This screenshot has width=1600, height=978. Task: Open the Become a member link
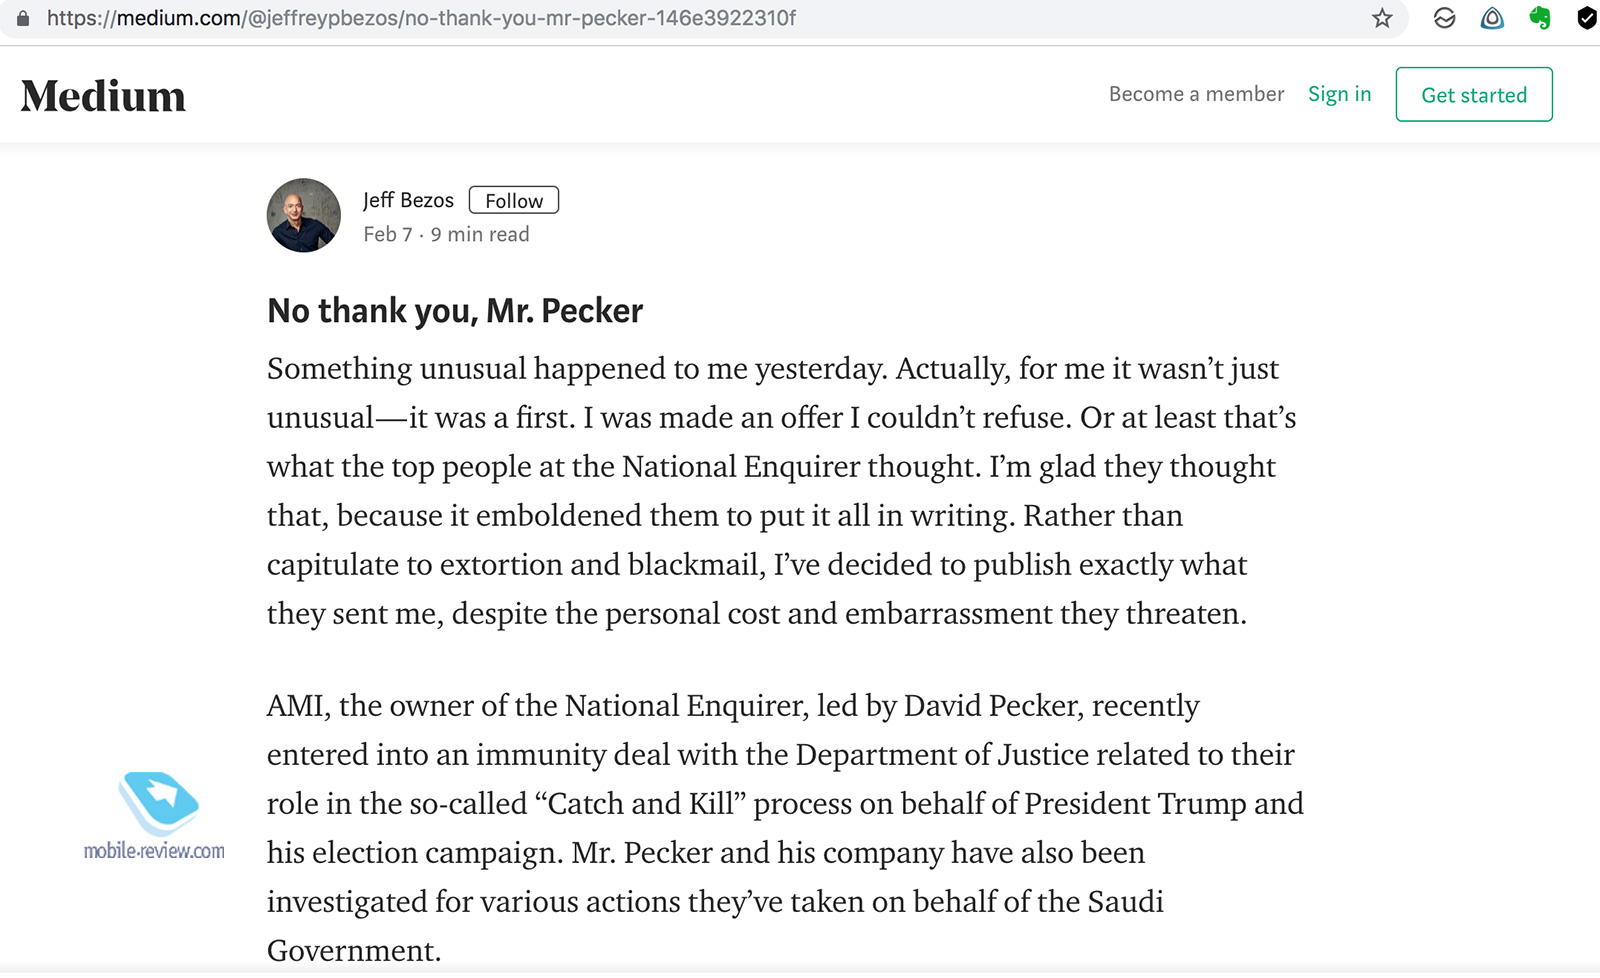[1196, 94]
